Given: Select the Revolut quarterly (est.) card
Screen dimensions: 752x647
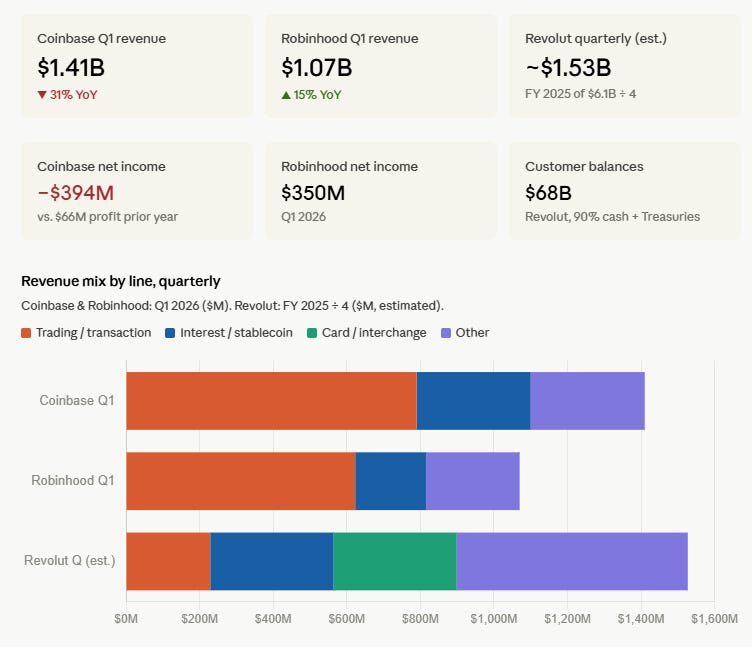Looking at the screenshot, I should 625,66.
